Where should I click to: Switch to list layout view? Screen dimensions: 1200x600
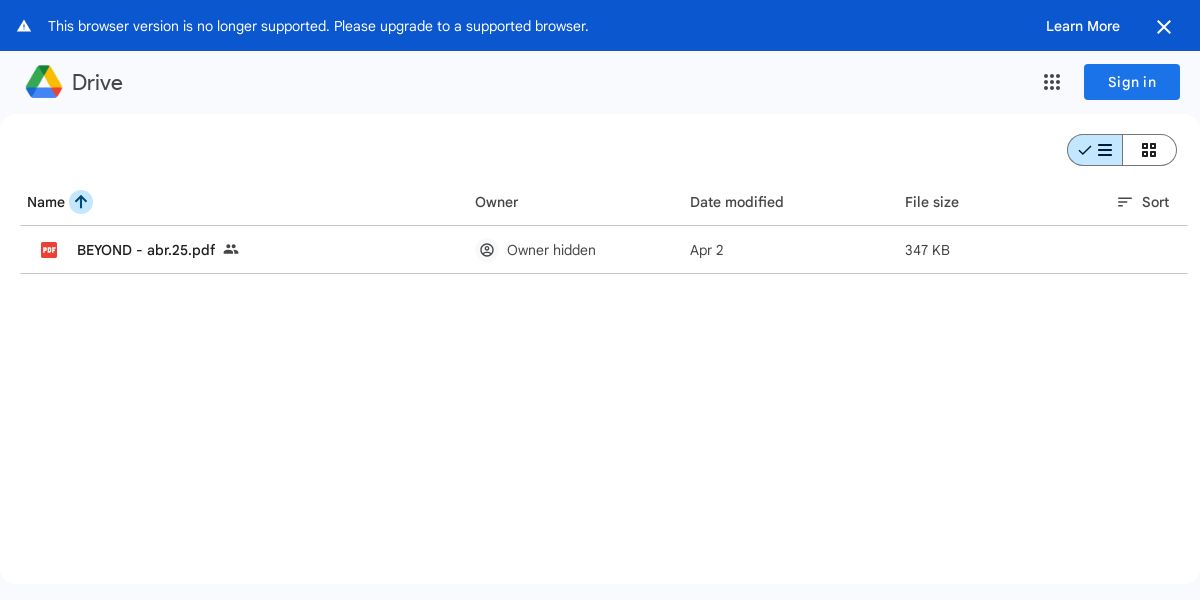[1095, 150]
